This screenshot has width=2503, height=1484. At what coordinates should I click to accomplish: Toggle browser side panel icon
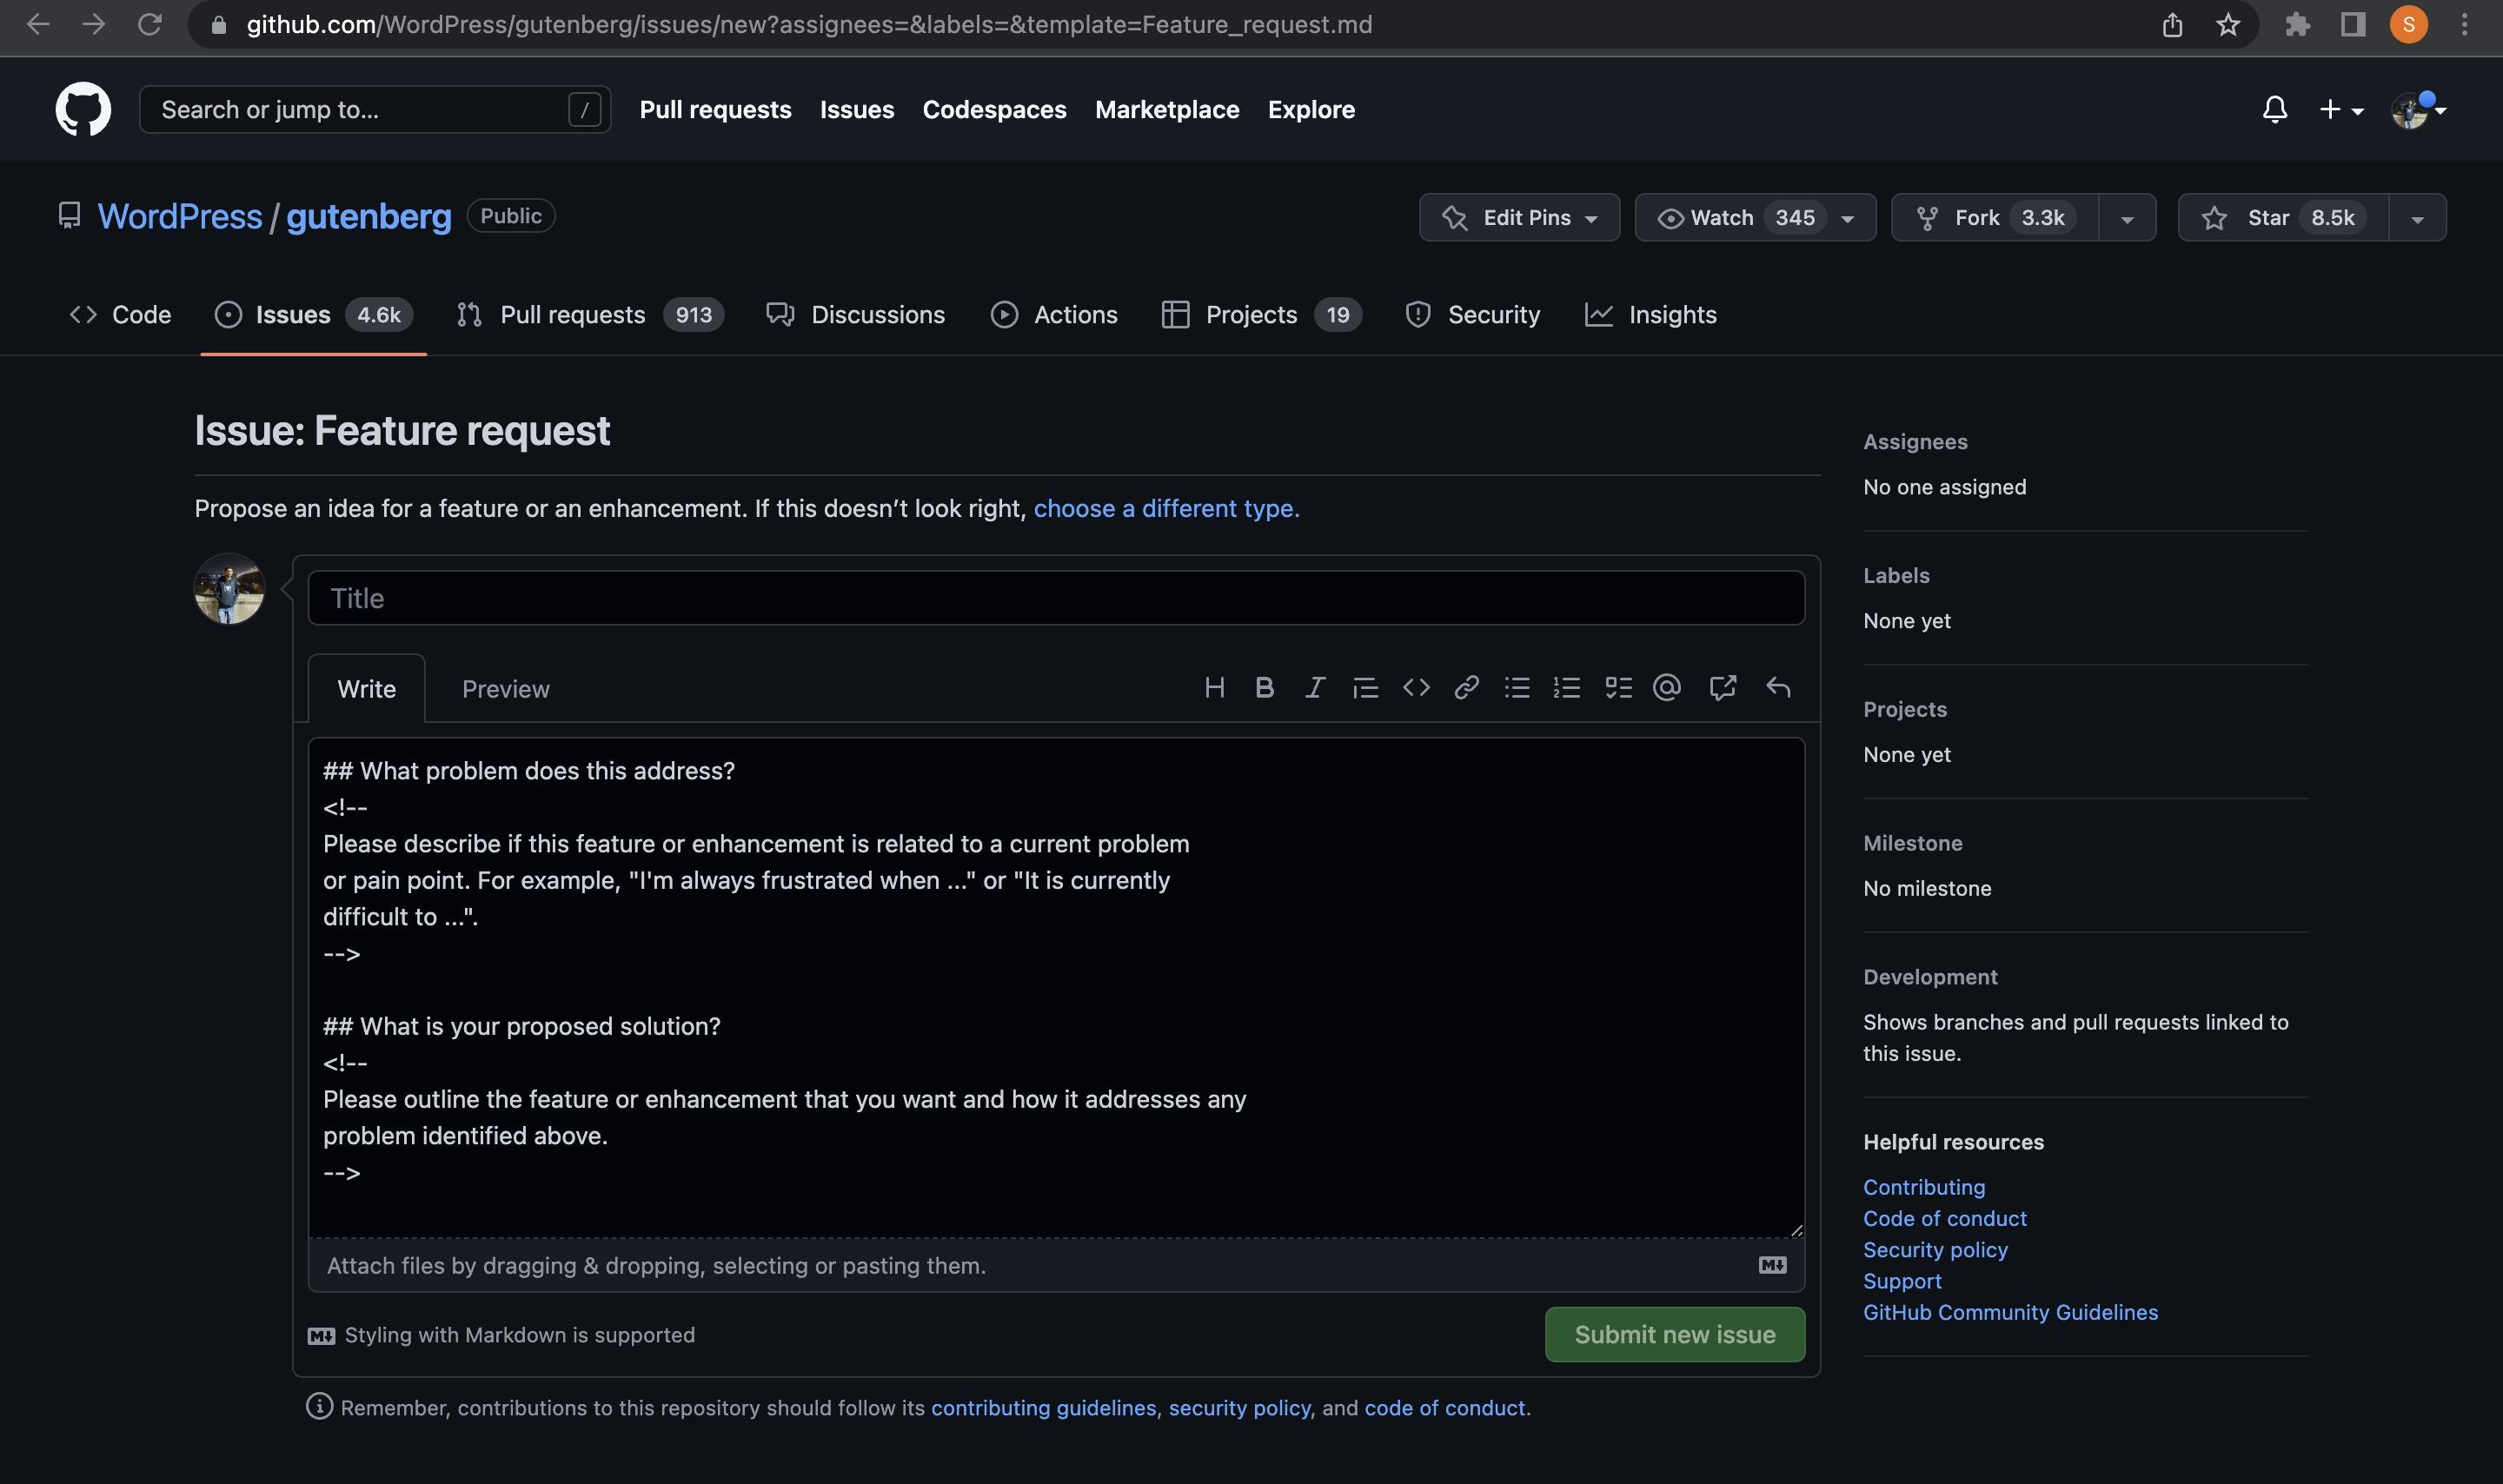click(x=2353, y=24)
